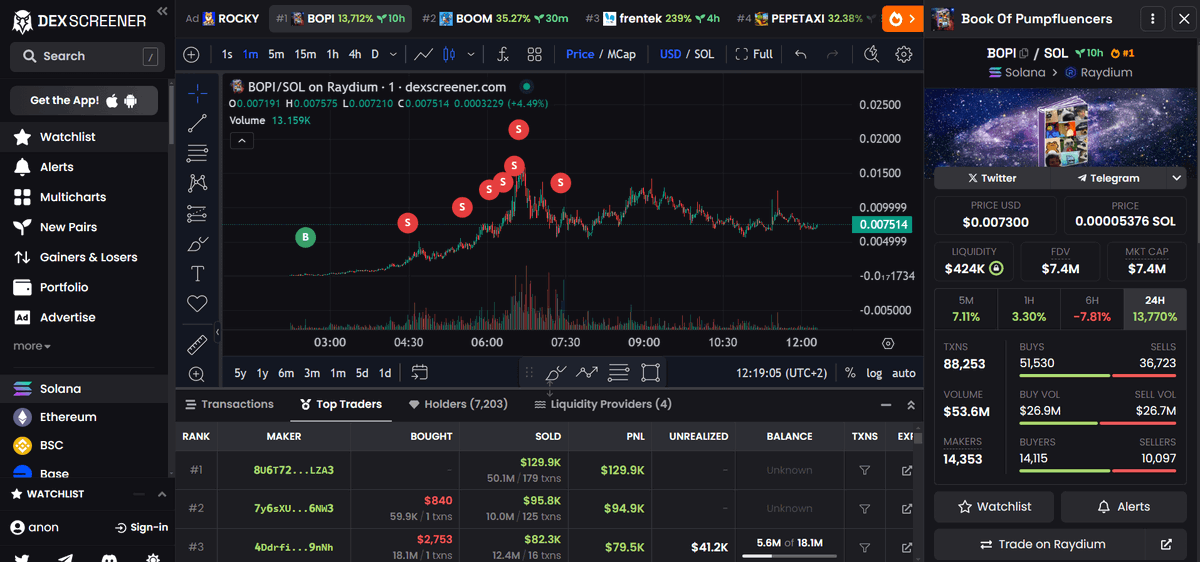This screenshot has width=1200, height=562.
Task: Select the trend line drawing tool
Action: pyautogui.click(x=197, y=123)
